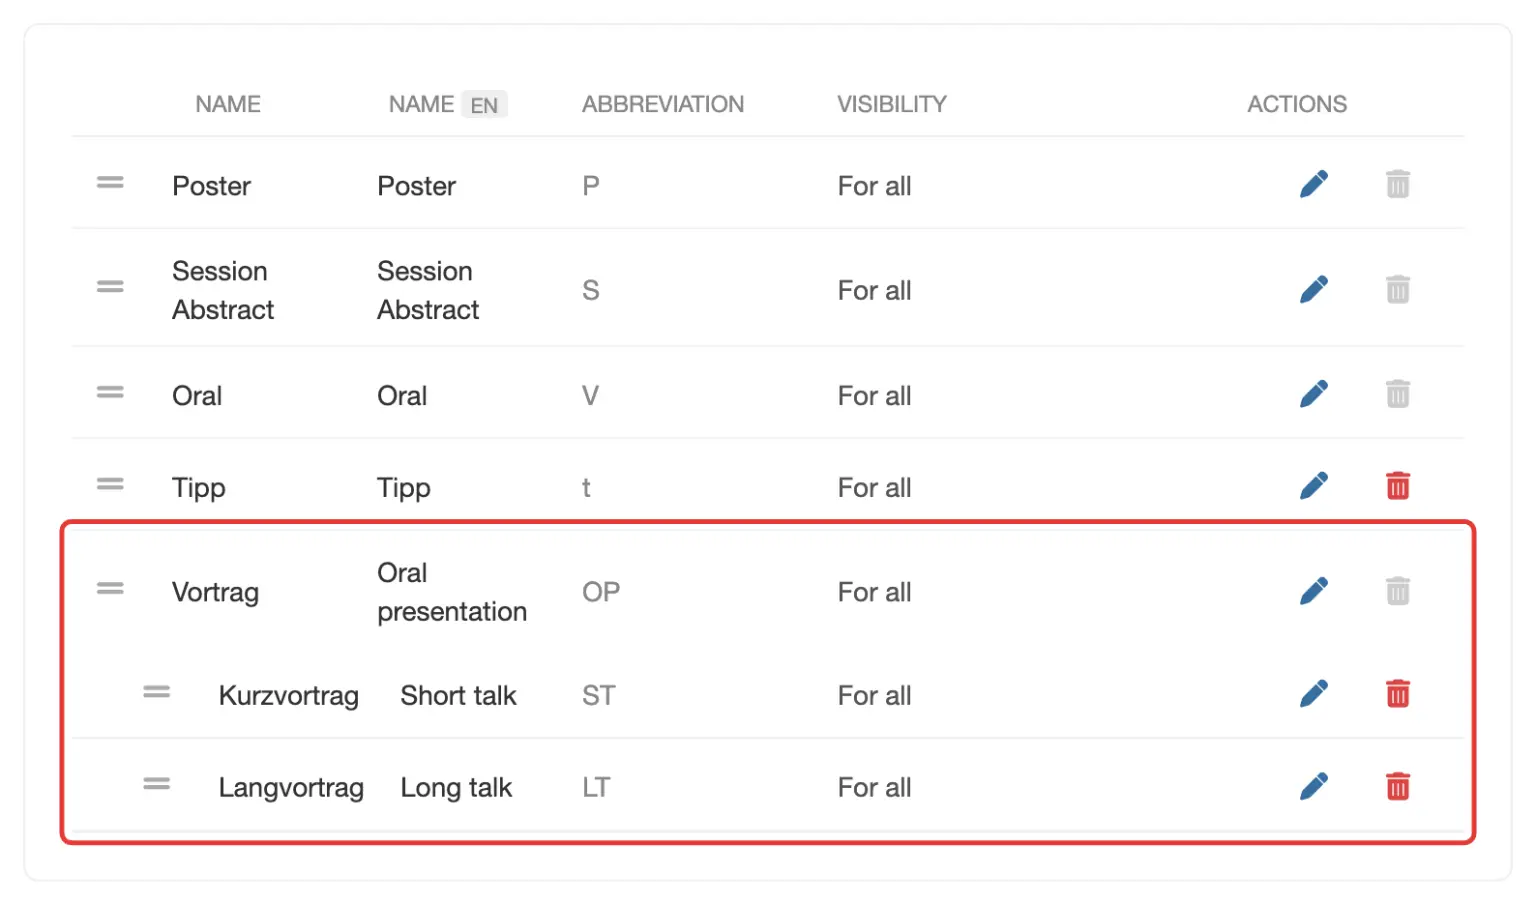
Task: Click the VISIBILITY column header
Action: click(x=892, y=104)
